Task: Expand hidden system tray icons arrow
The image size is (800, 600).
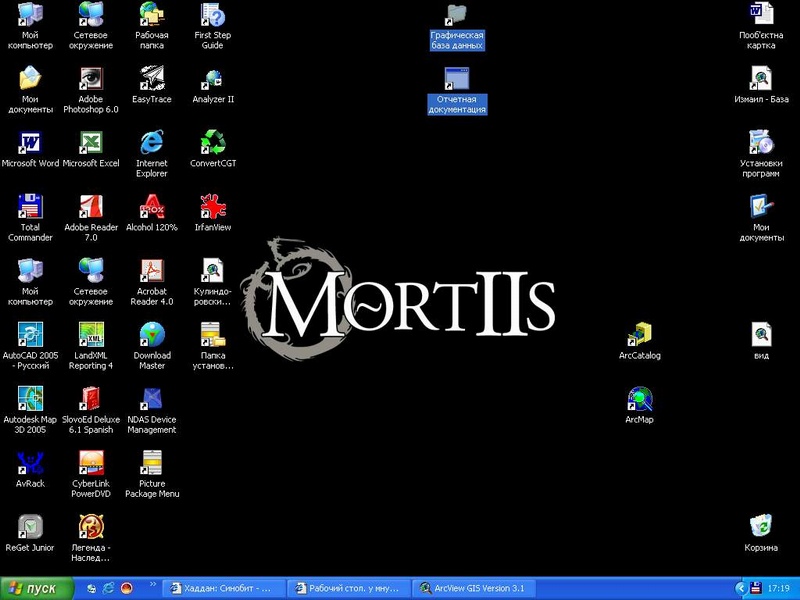Action: pyautogui.click(x=740, y=589)
